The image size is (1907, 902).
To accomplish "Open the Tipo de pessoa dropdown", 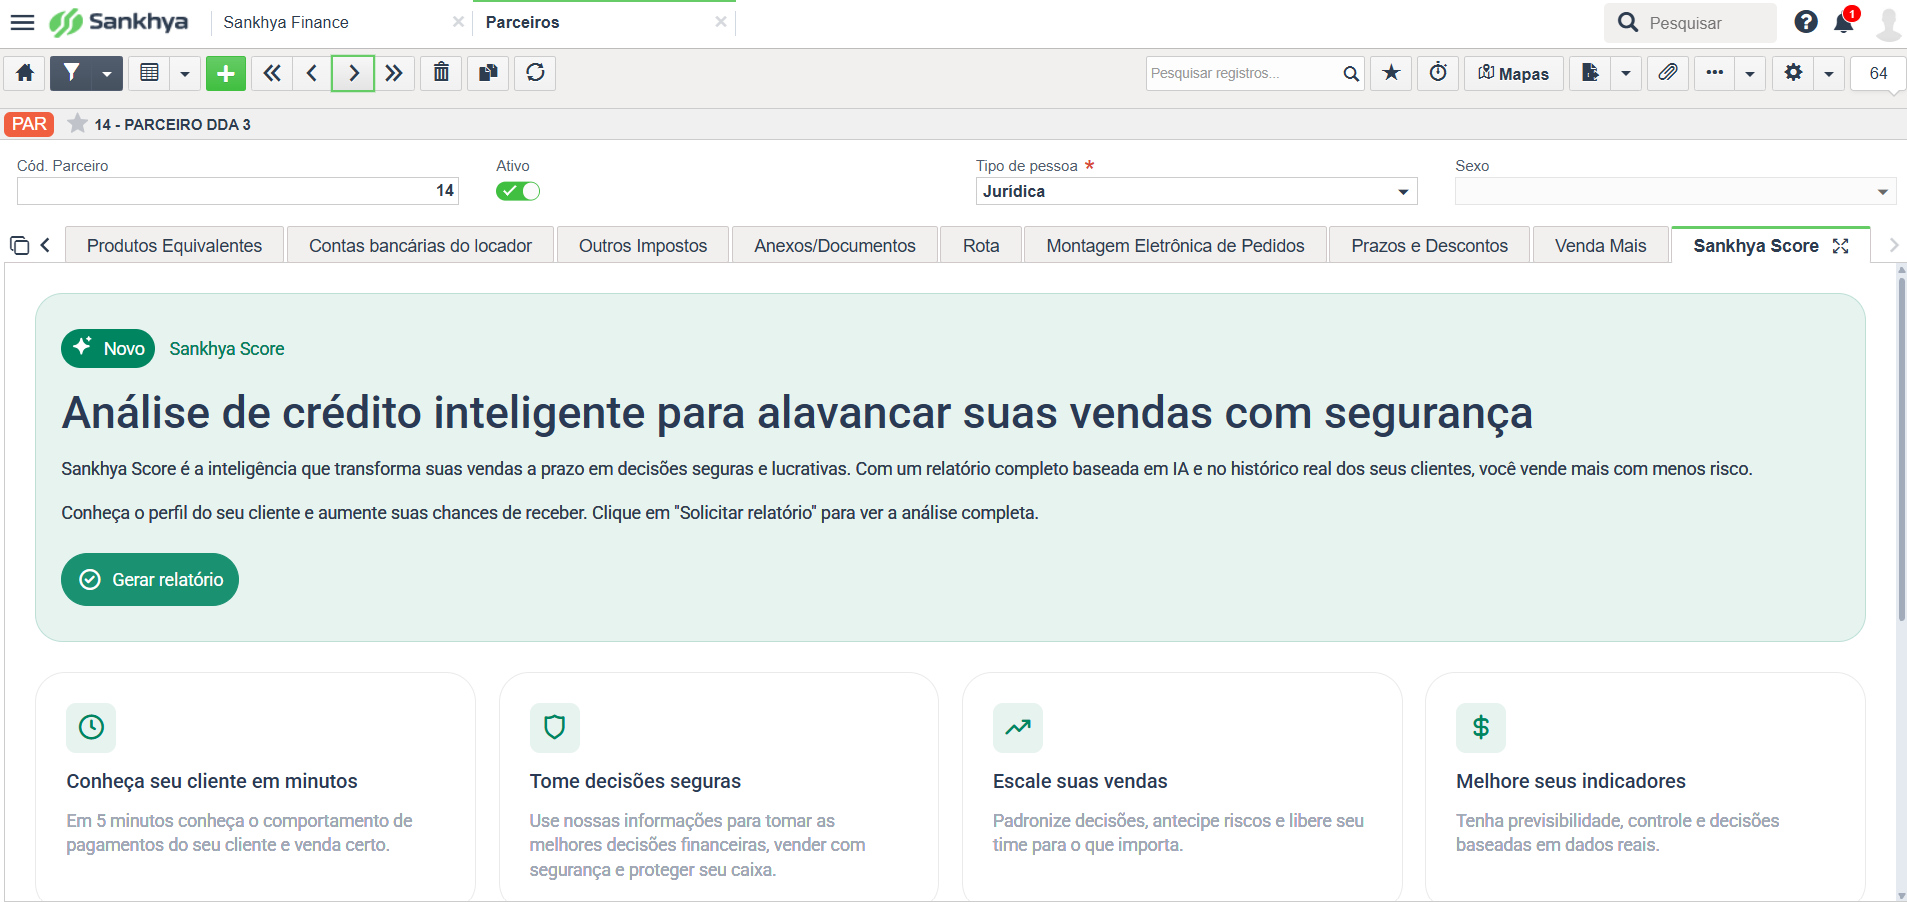I will pyautogui.click(x=1196, y=191).
